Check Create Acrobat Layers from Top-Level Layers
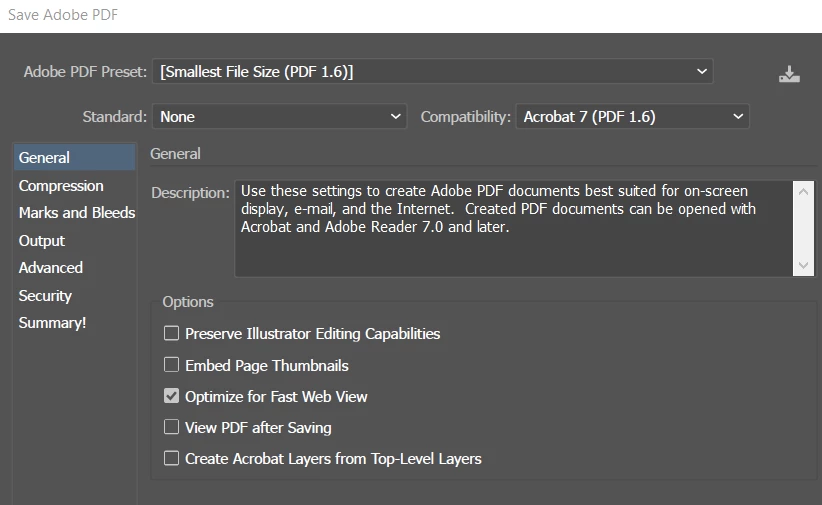The width and height of the screenshot is (822, 505). (171, 458)
